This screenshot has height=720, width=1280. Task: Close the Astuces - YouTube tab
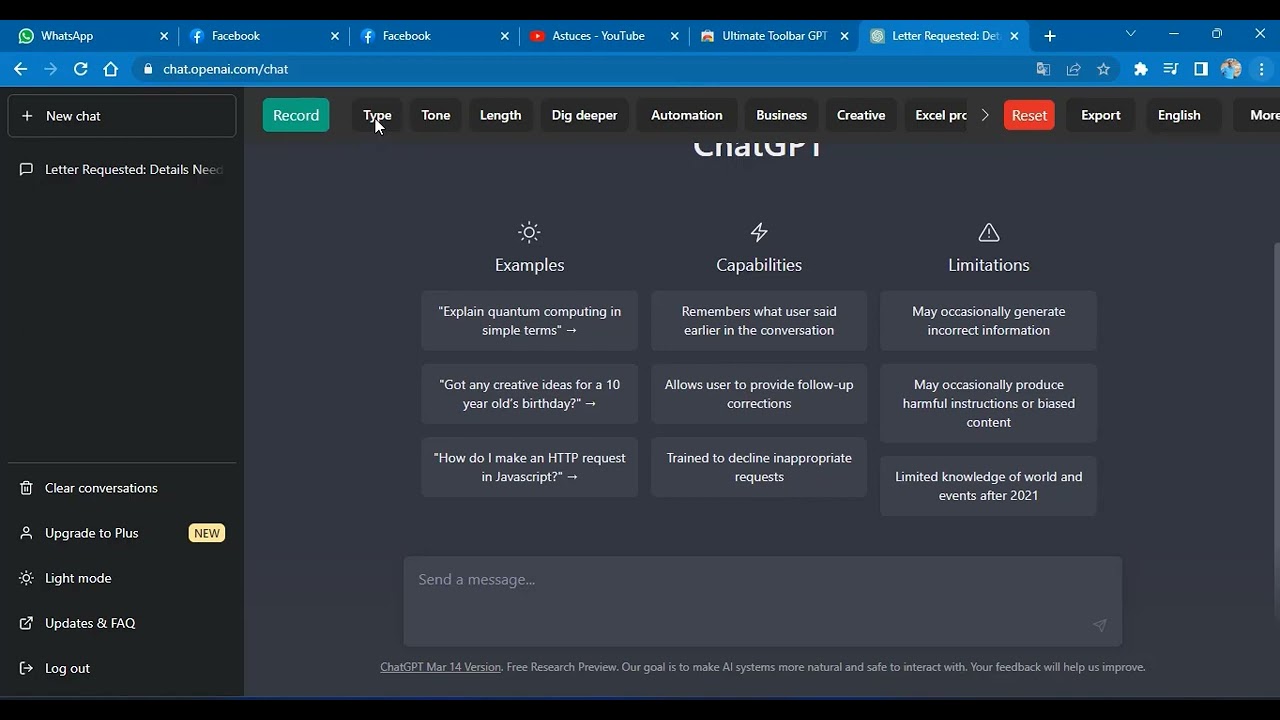tap(675, 36)
